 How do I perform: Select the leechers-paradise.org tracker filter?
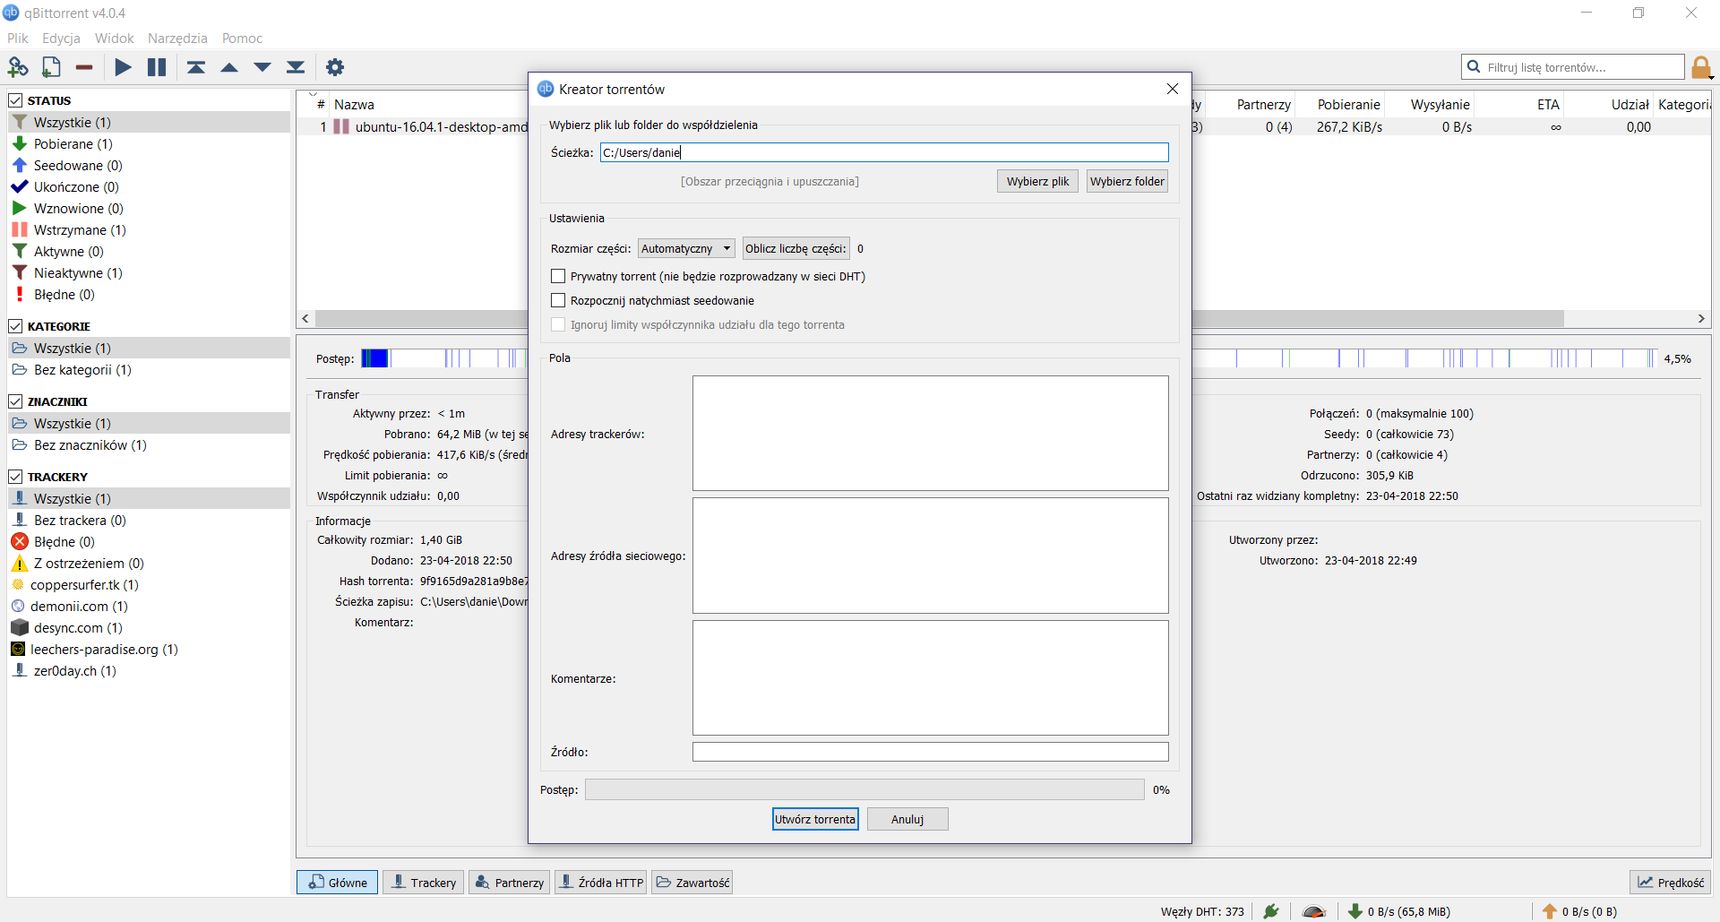[x=149, y=649]
